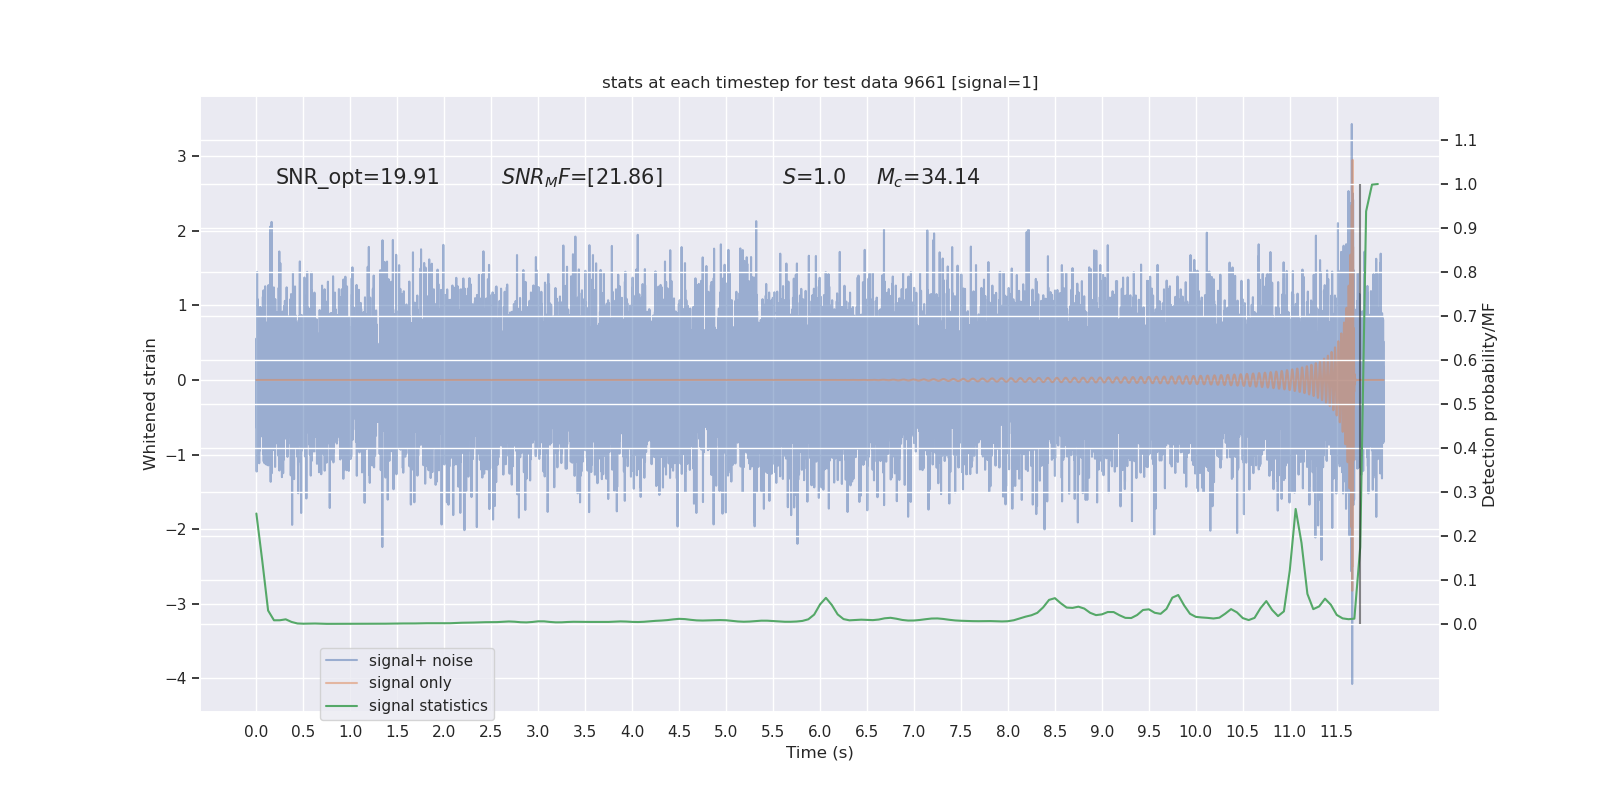Click the 11.5 tick on time axis
1600x800 pixels.
pos(1336,731)
